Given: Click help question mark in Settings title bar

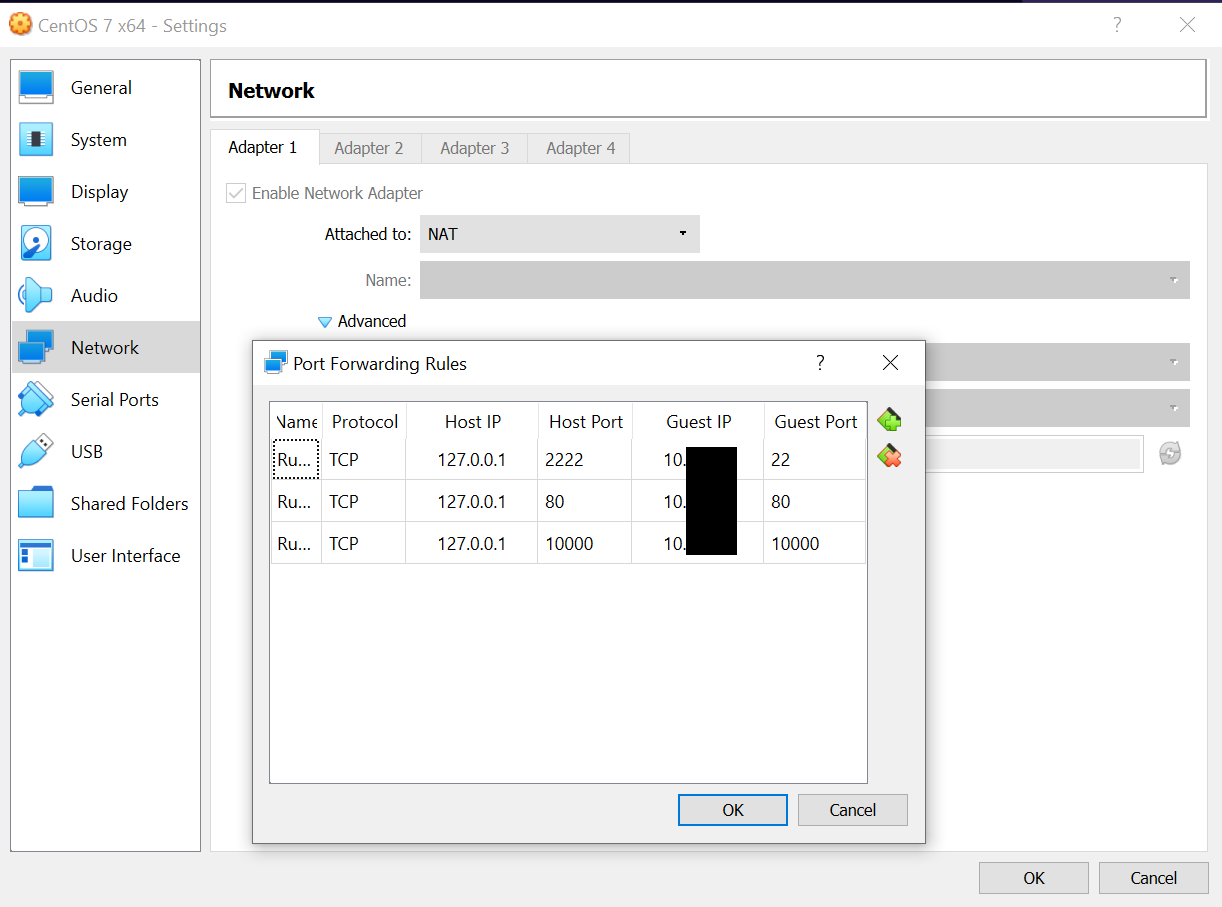Looking at the screenshot, I should click(1117, 25).
